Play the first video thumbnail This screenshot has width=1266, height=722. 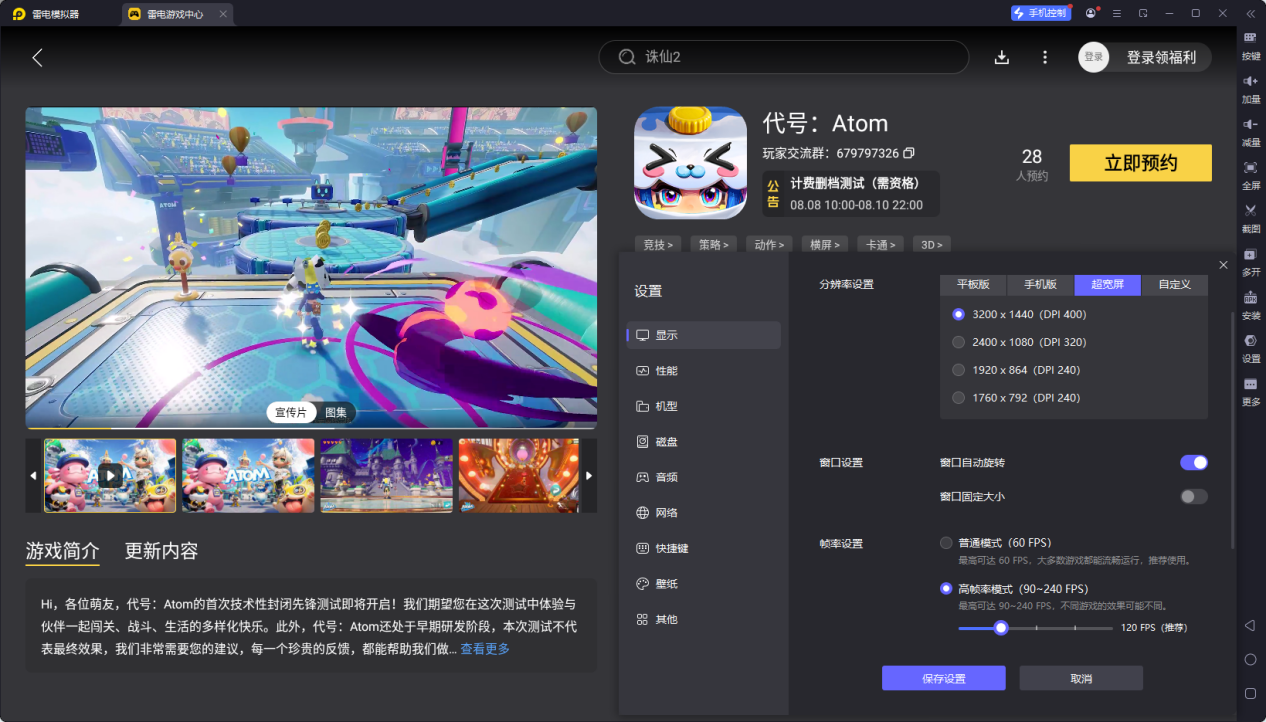[110, 476]
